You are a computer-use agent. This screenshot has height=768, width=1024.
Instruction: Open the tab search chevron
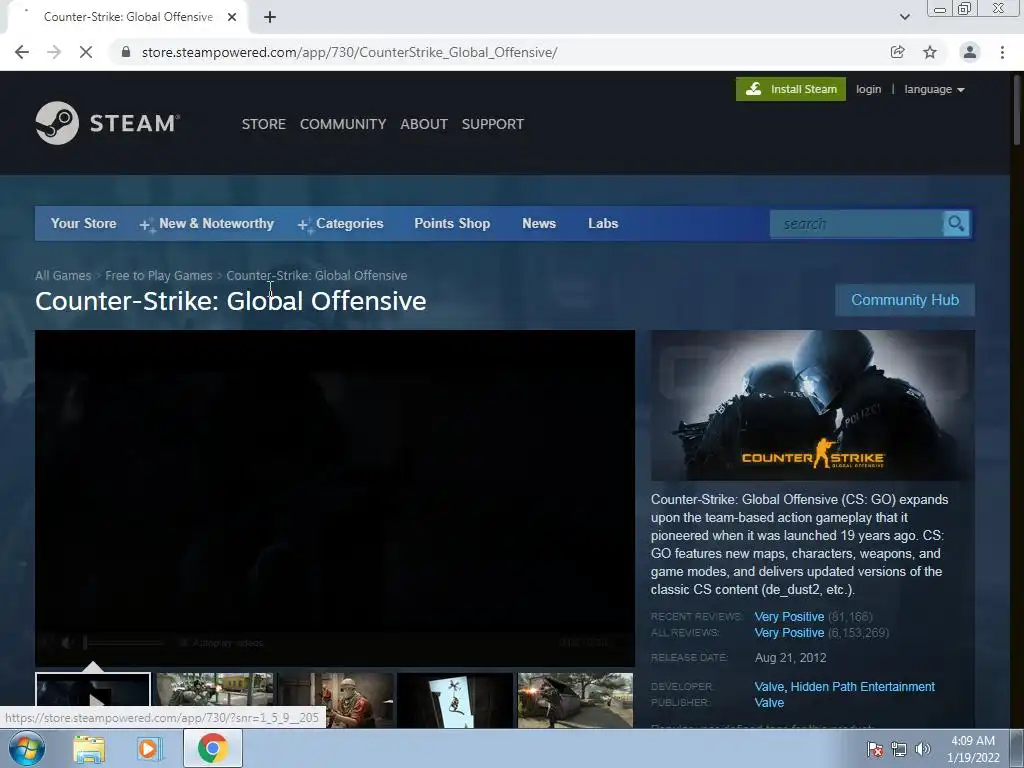[904, 17]
